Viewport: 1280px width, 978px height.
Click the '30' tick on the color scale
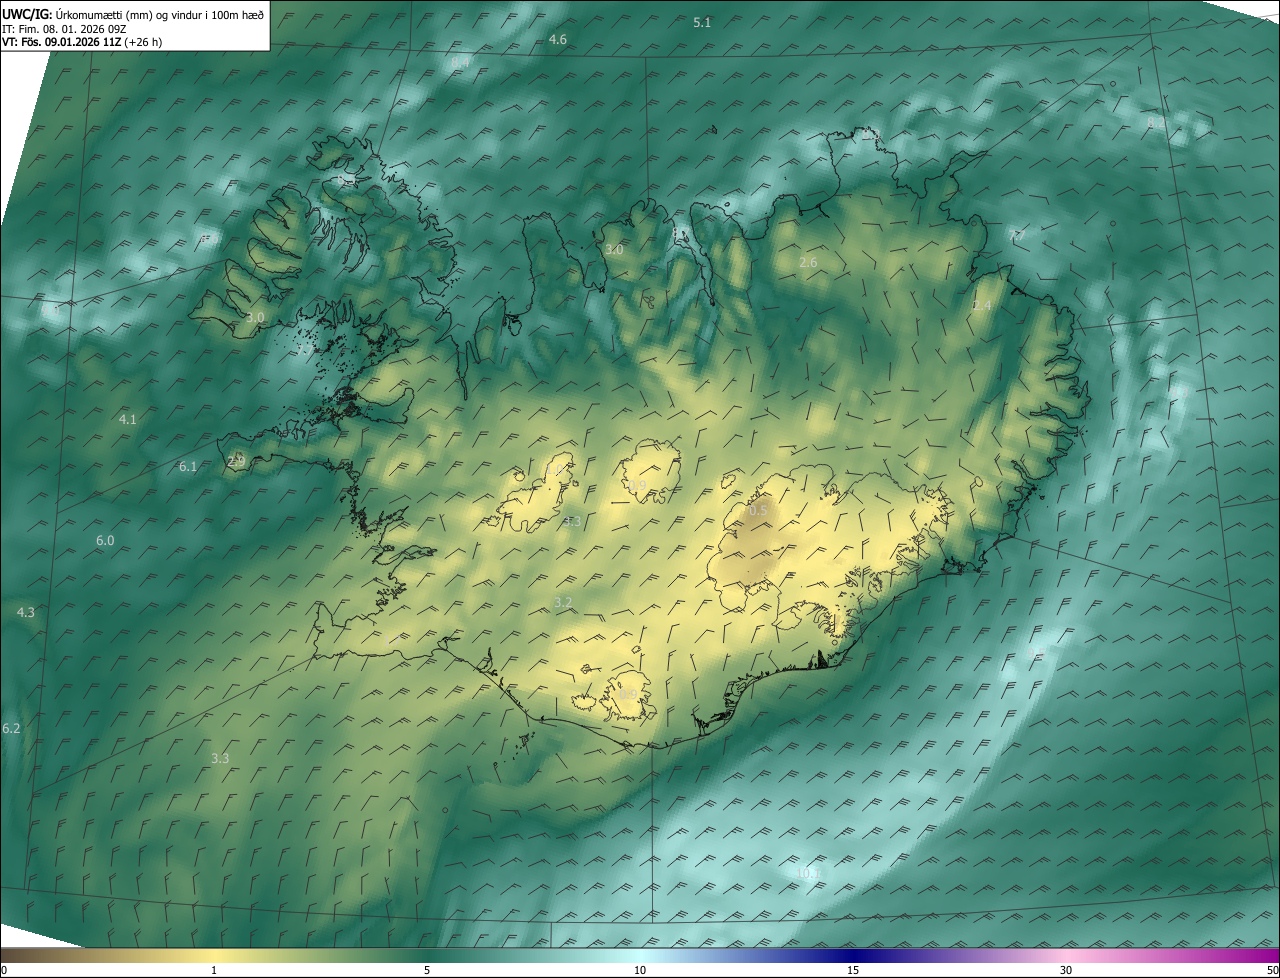click(x=1066, y=970)
